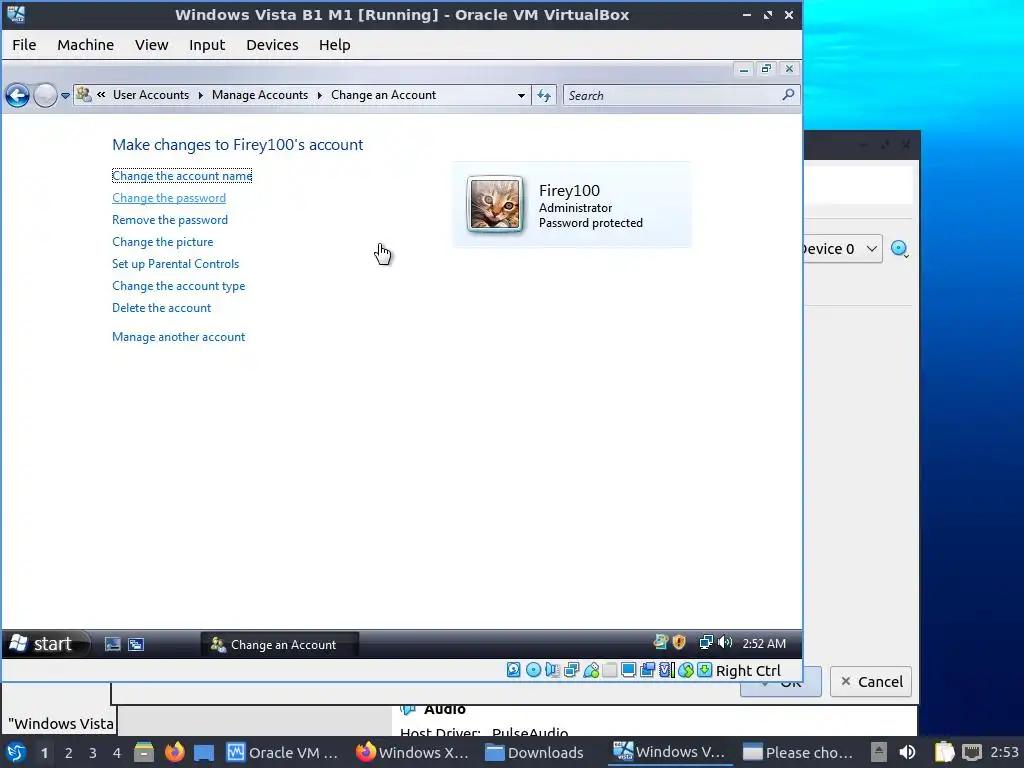Click the Vista back navigation arrow
This screenshot has height=768, width=1024.
[18, 95]
